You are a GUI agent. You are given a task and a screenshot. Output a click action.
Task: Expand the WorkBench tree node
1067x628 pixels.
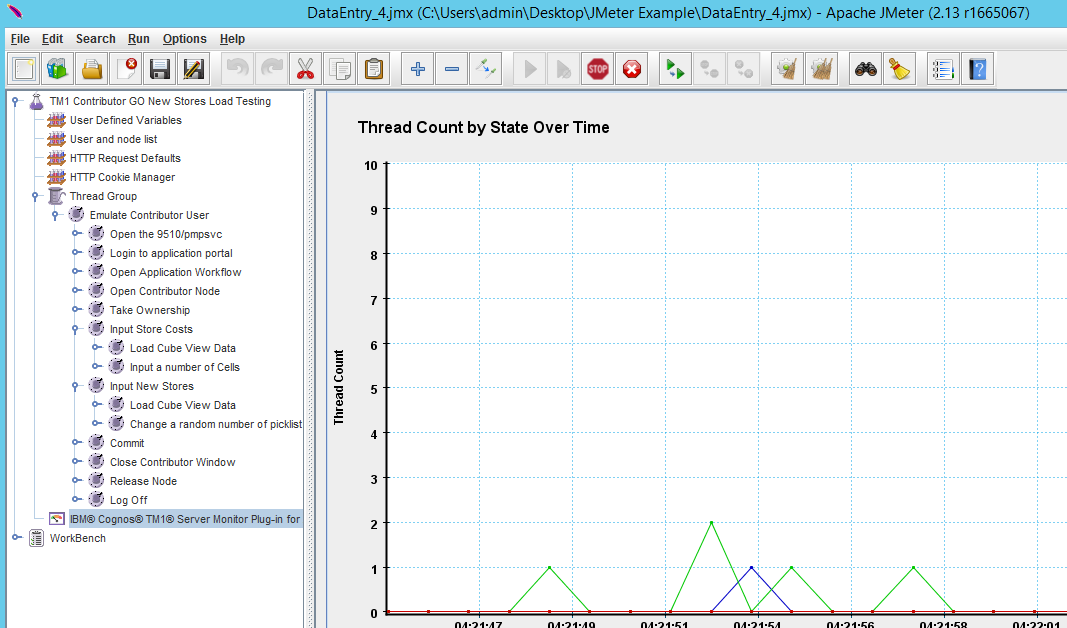point(16,538)
